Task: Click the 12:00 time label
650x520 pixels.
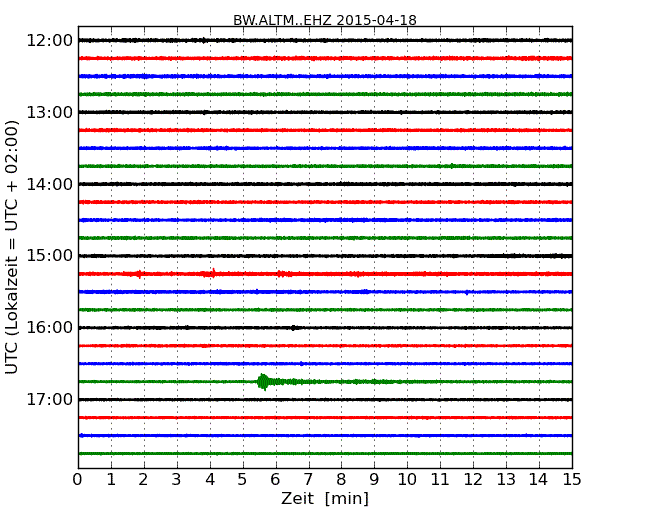Action: click(x=50, y=41)
